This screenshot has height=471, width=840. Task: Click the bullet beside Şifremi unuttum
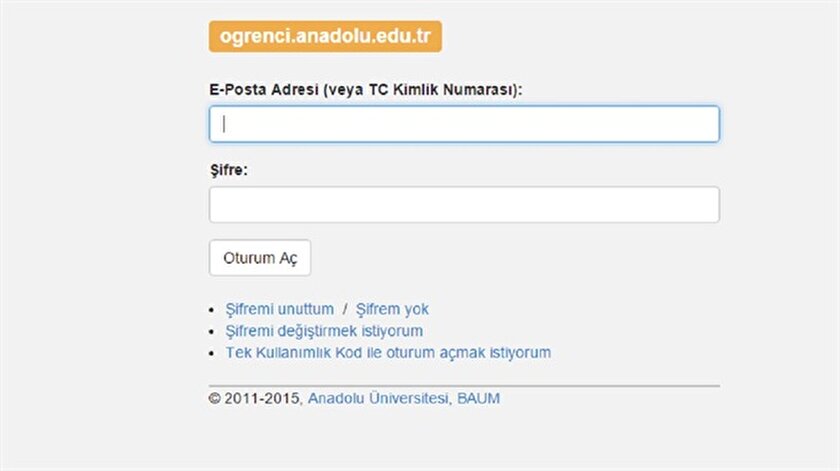coord(213,310)
